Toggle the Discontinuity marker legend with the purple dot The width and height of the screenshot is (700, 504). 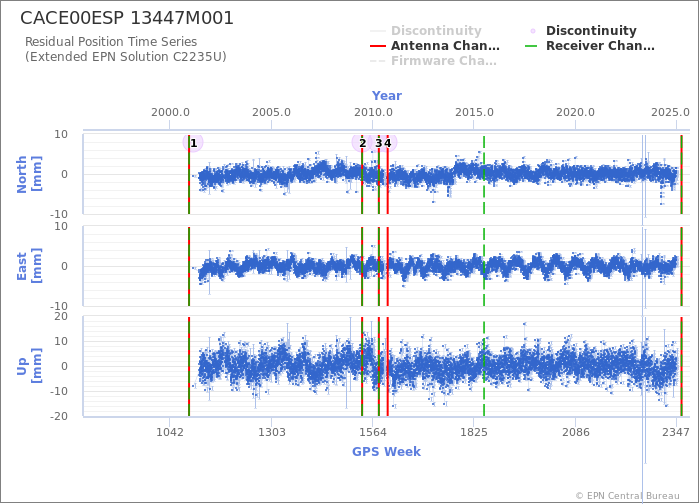[583, 30]
